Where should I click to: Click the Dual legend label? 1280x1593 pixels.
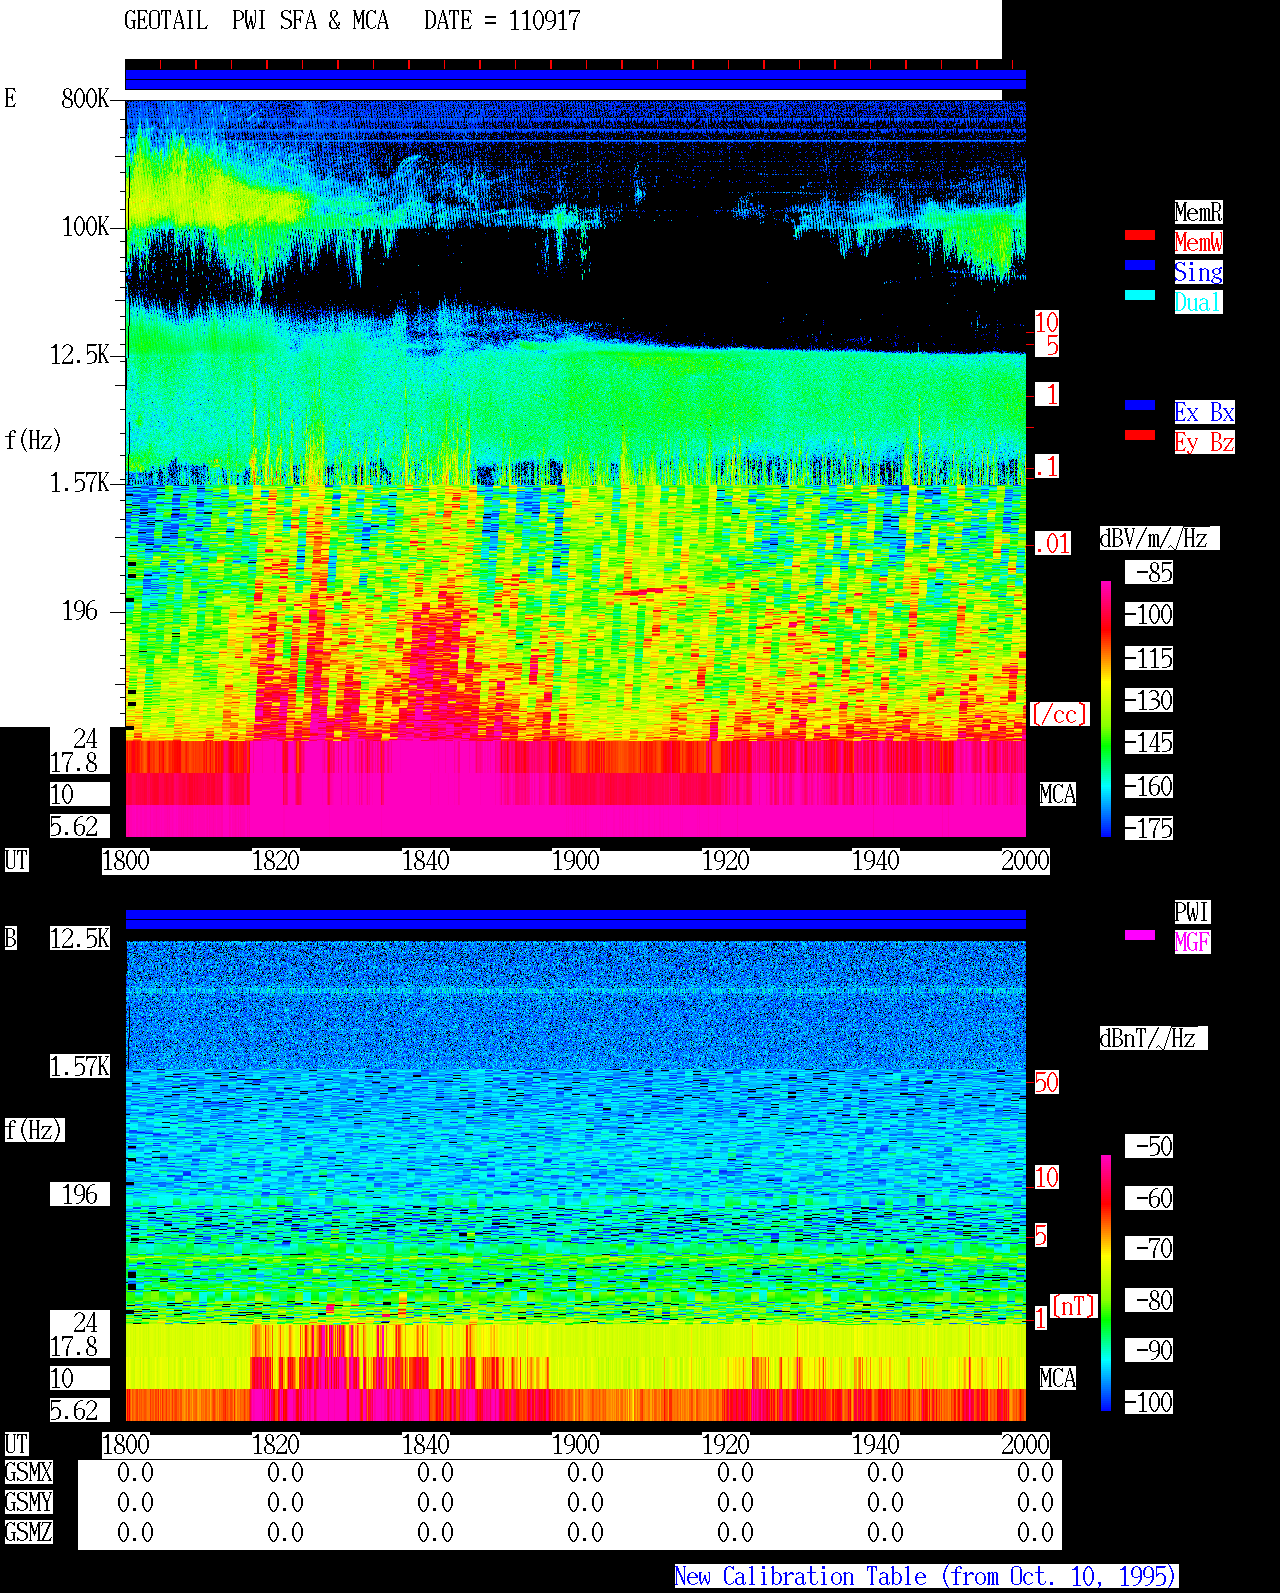coord(1198,302)
